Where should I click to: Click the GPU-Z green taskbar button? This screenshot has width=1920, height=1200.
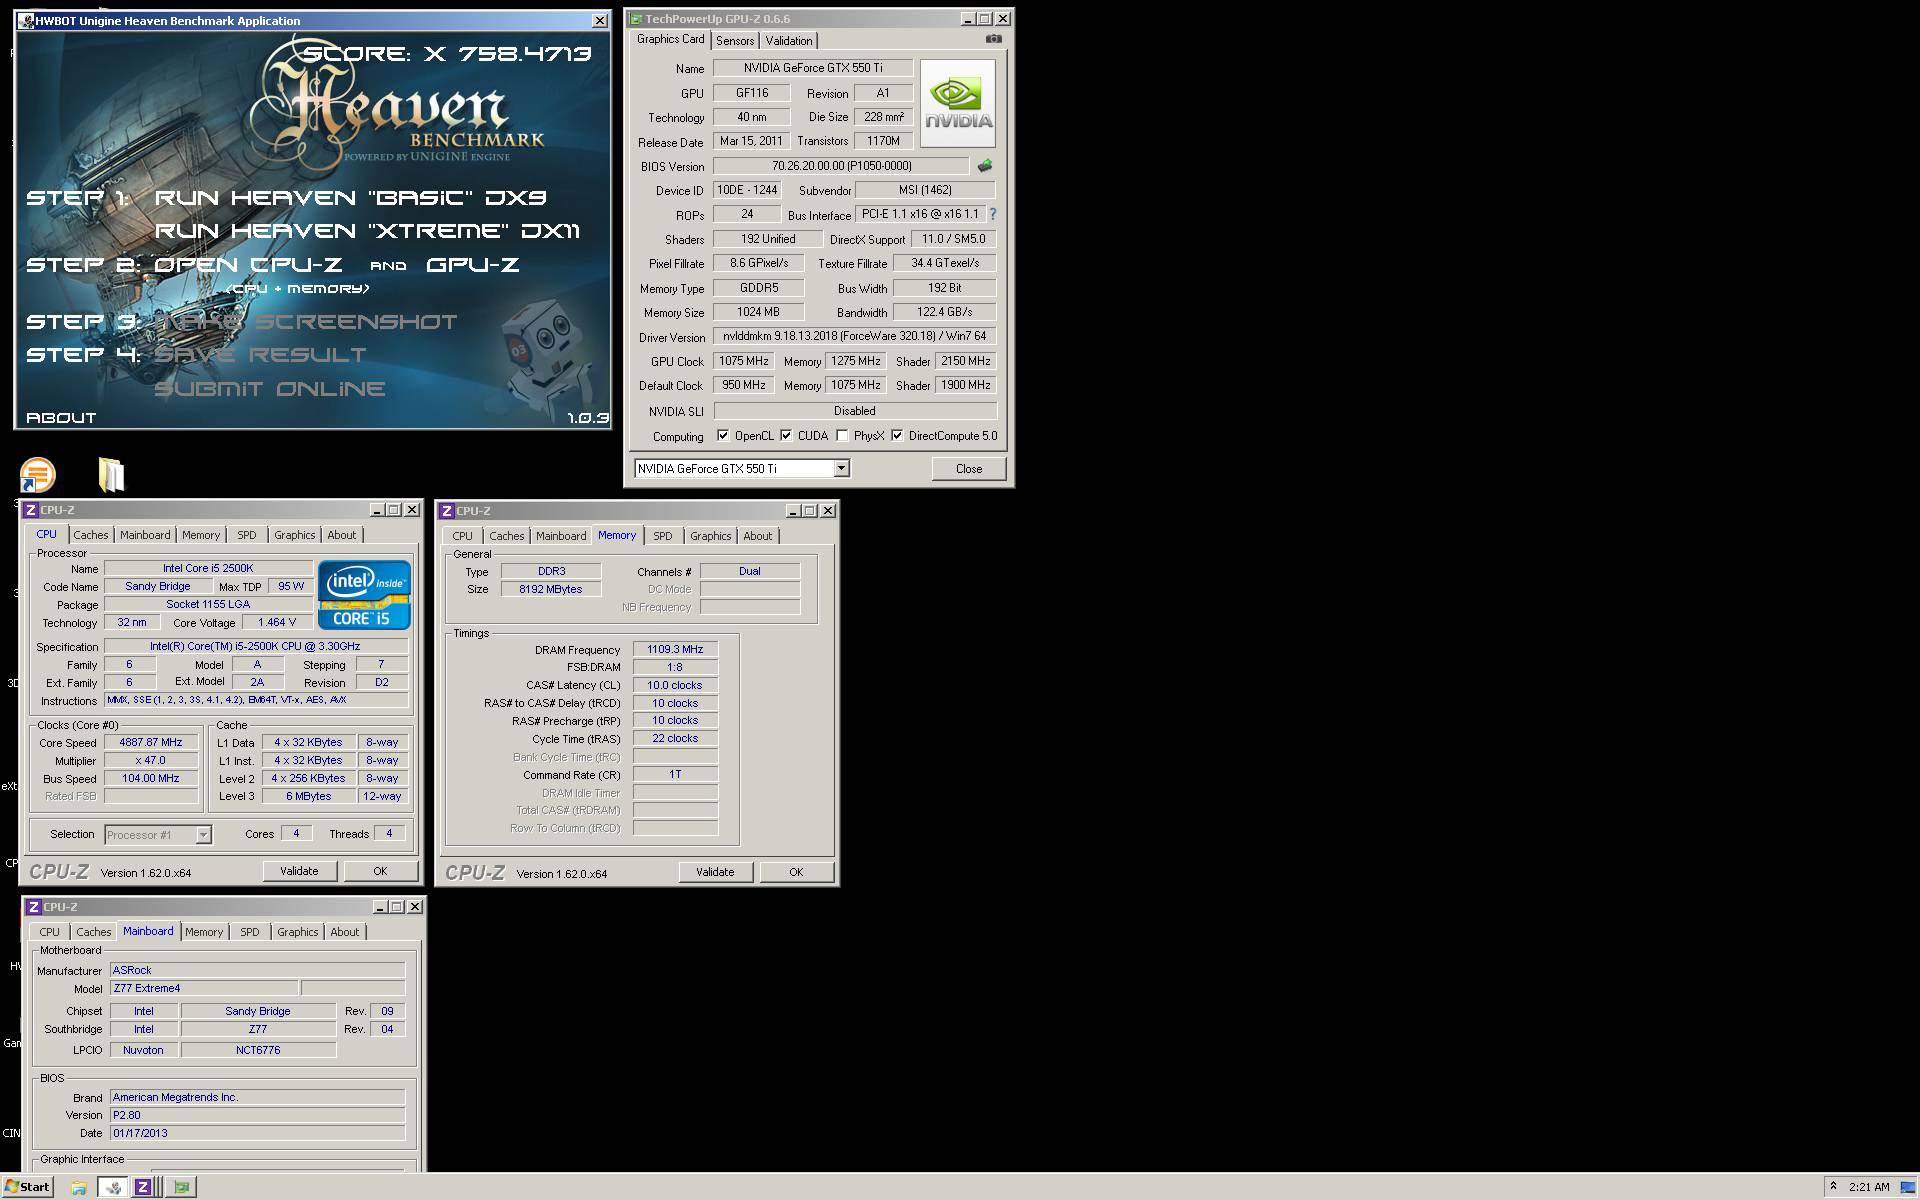tap(181, 1187)
